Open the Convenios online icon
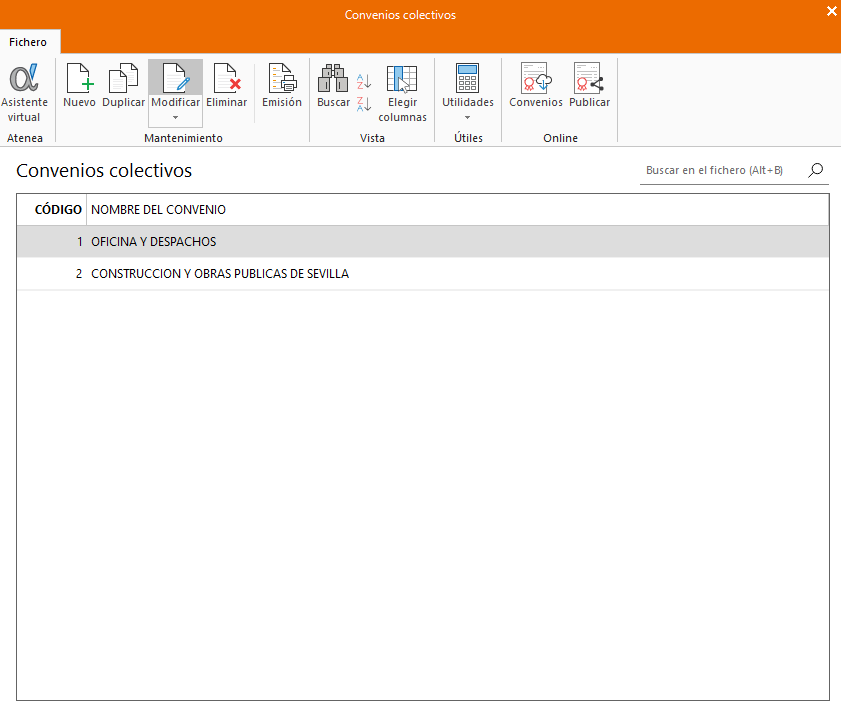 (x=536, y=79)
